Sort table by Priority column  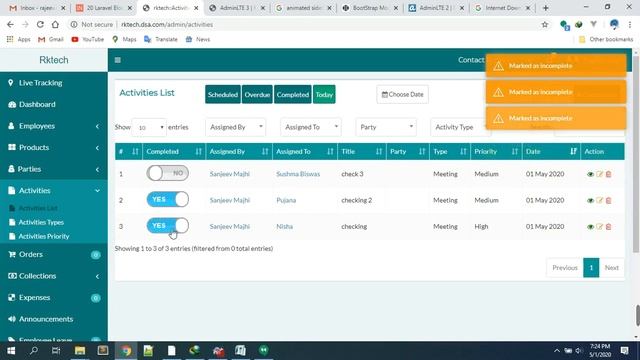[x=496, y=151]
